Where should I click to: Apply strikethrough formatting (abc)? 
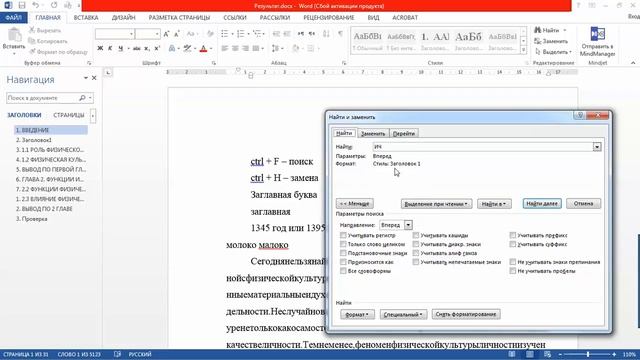[x=137, y=49]
